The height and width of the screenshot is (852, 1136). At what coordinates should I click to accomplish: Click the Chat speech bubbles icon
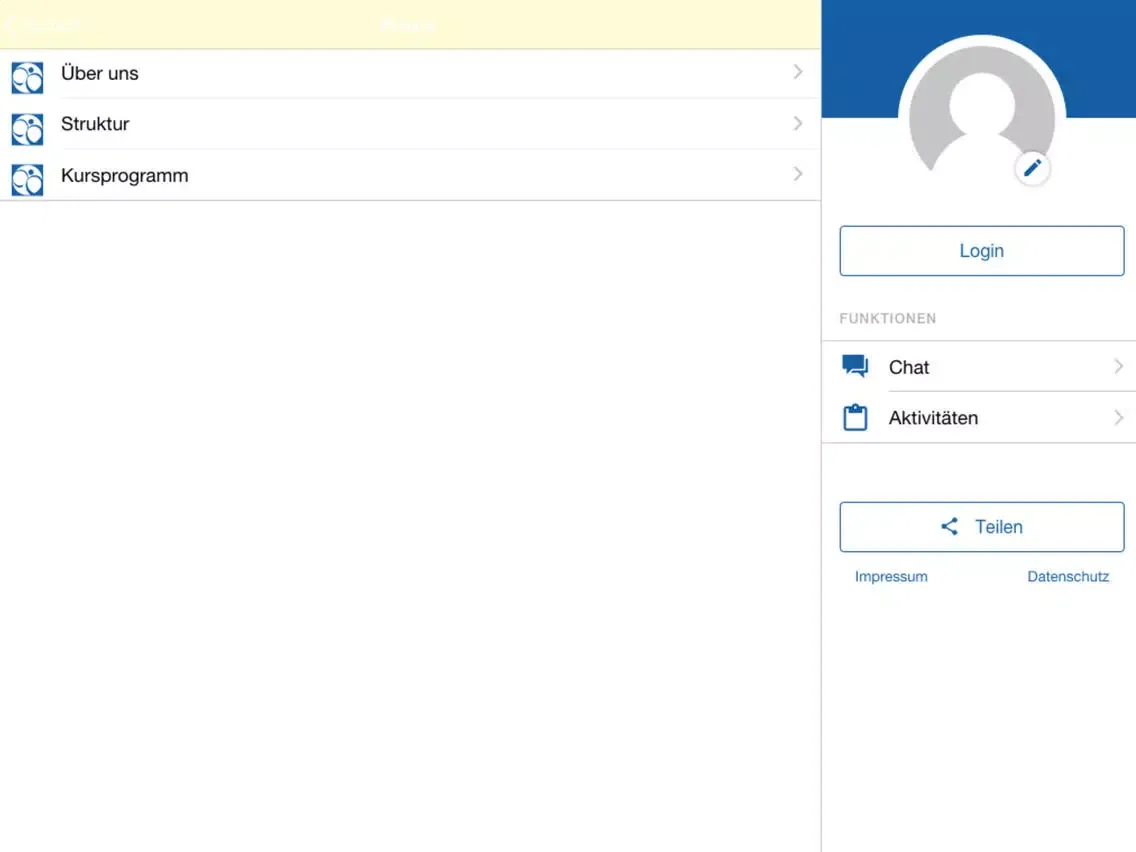(x=855, y=366)
